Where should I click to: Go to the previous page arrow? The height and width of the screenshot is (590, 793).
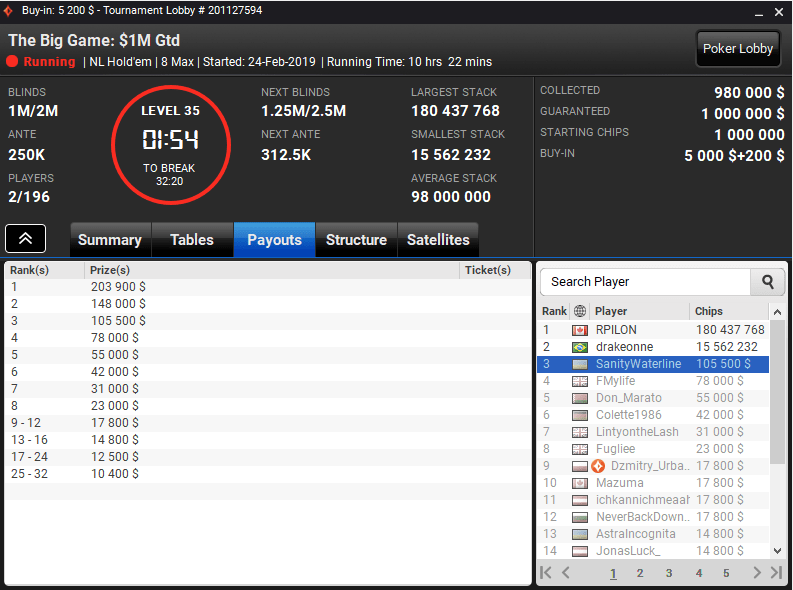[x=565, y=572]
